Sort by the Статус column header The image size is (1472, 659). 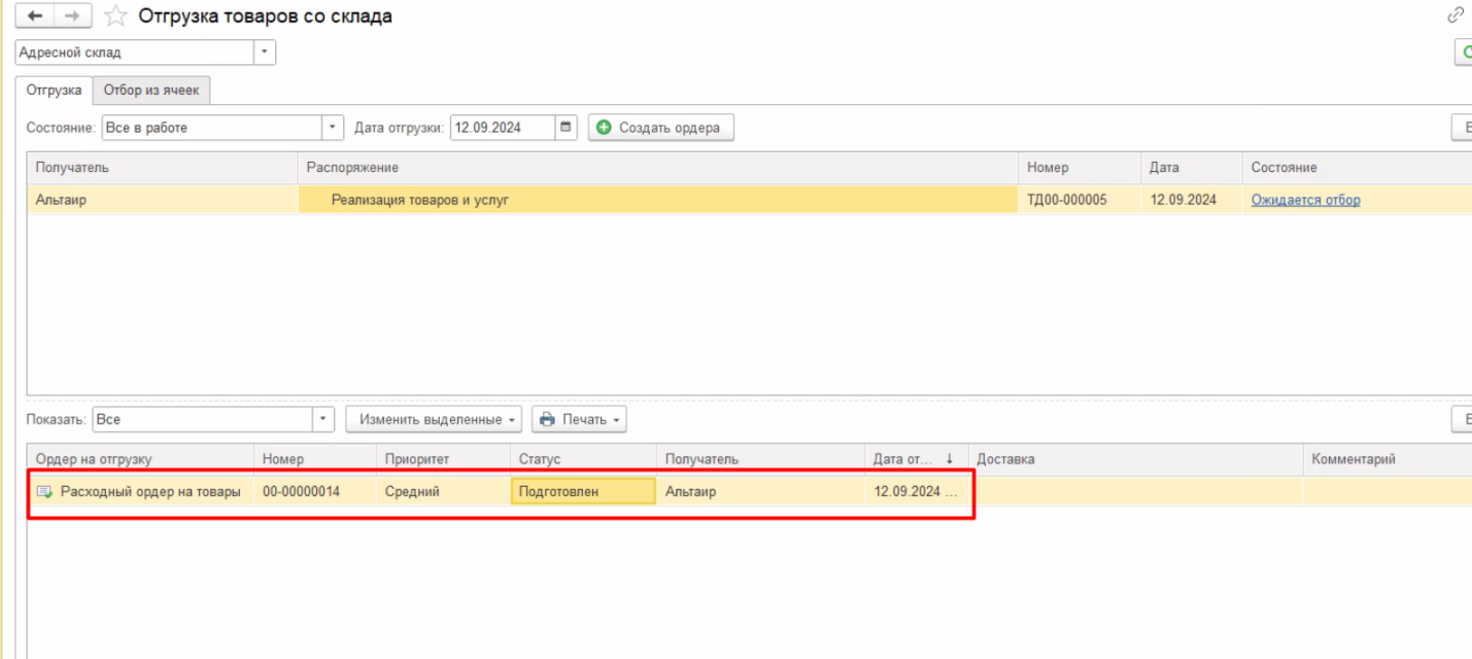point(583,459)
